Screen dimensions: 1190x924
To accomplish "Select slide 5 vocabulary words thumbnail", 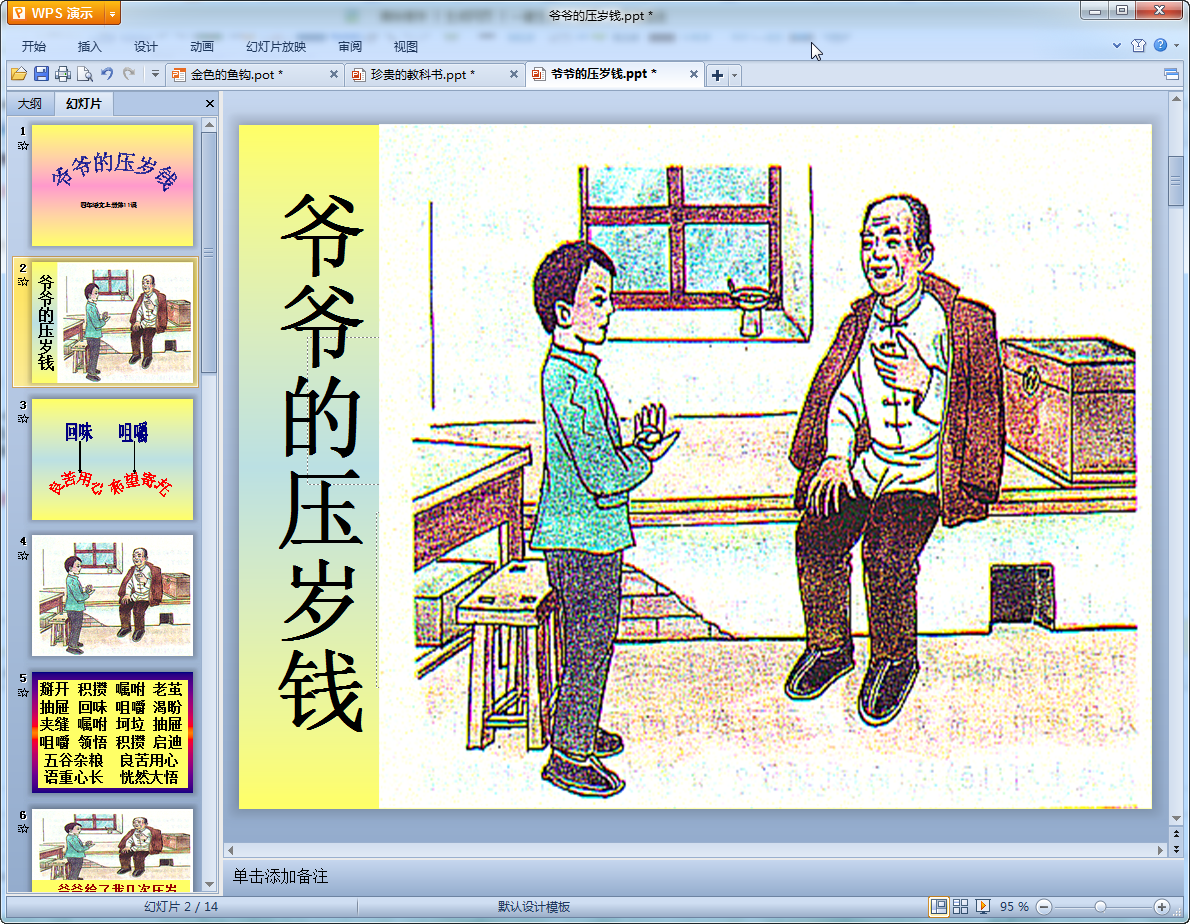I will (x=112, y=732).
